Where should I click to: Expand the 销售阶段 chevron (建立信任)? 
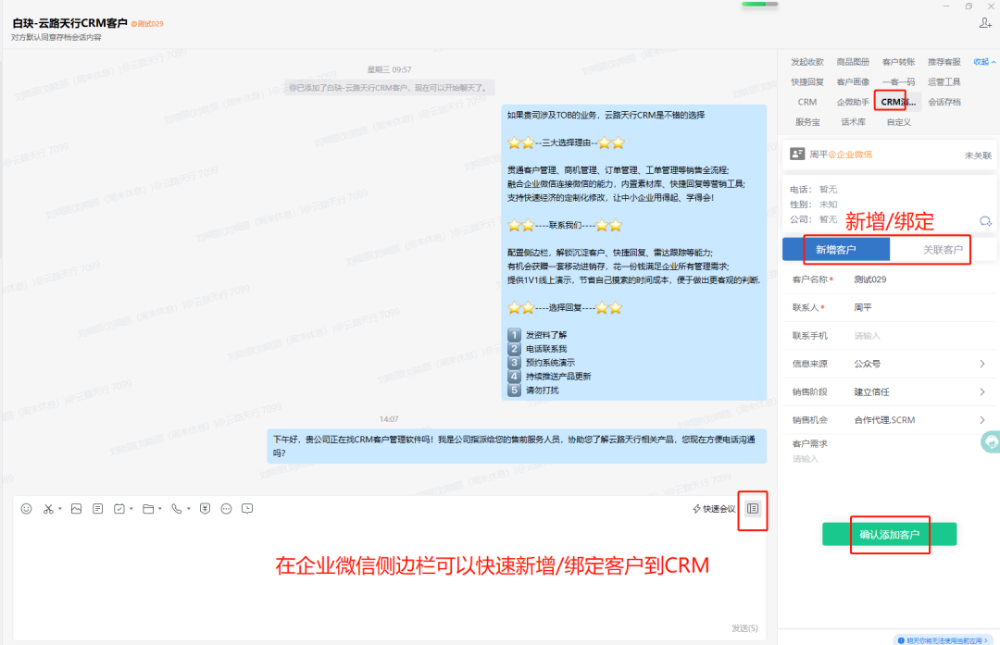coord(982,392)
